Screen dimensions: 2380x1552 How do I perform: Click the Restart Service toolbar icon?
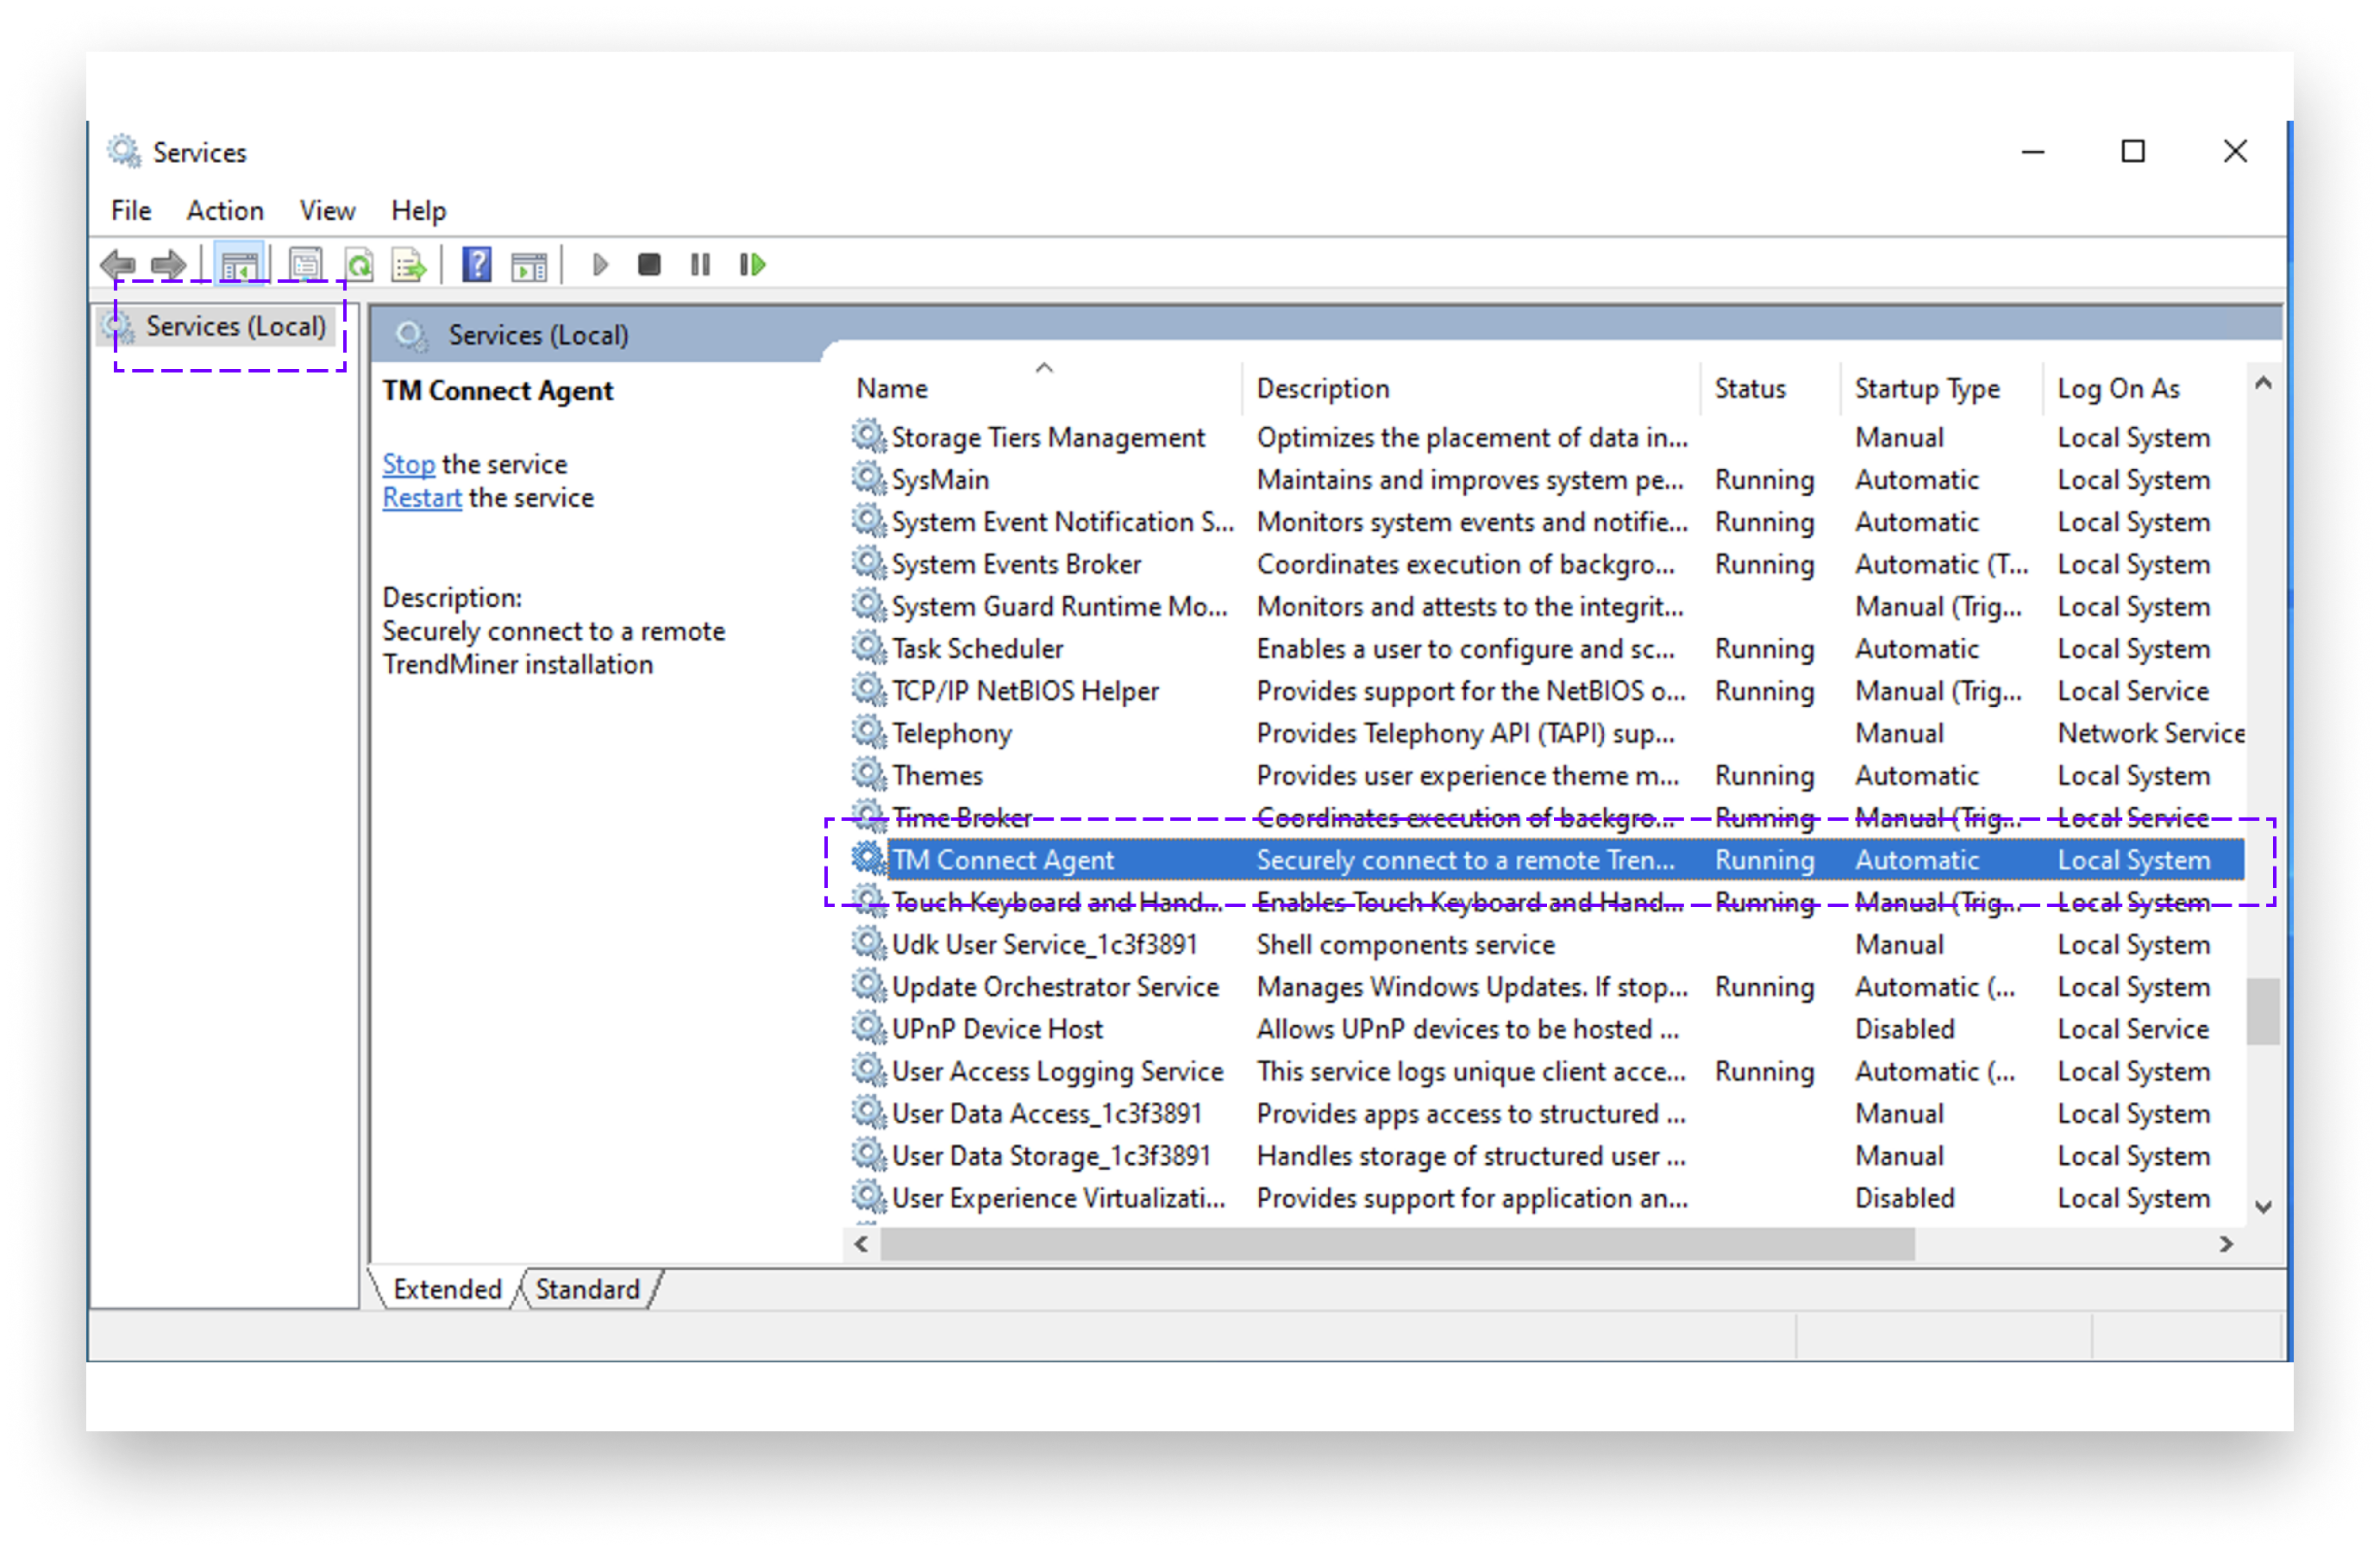752,265
